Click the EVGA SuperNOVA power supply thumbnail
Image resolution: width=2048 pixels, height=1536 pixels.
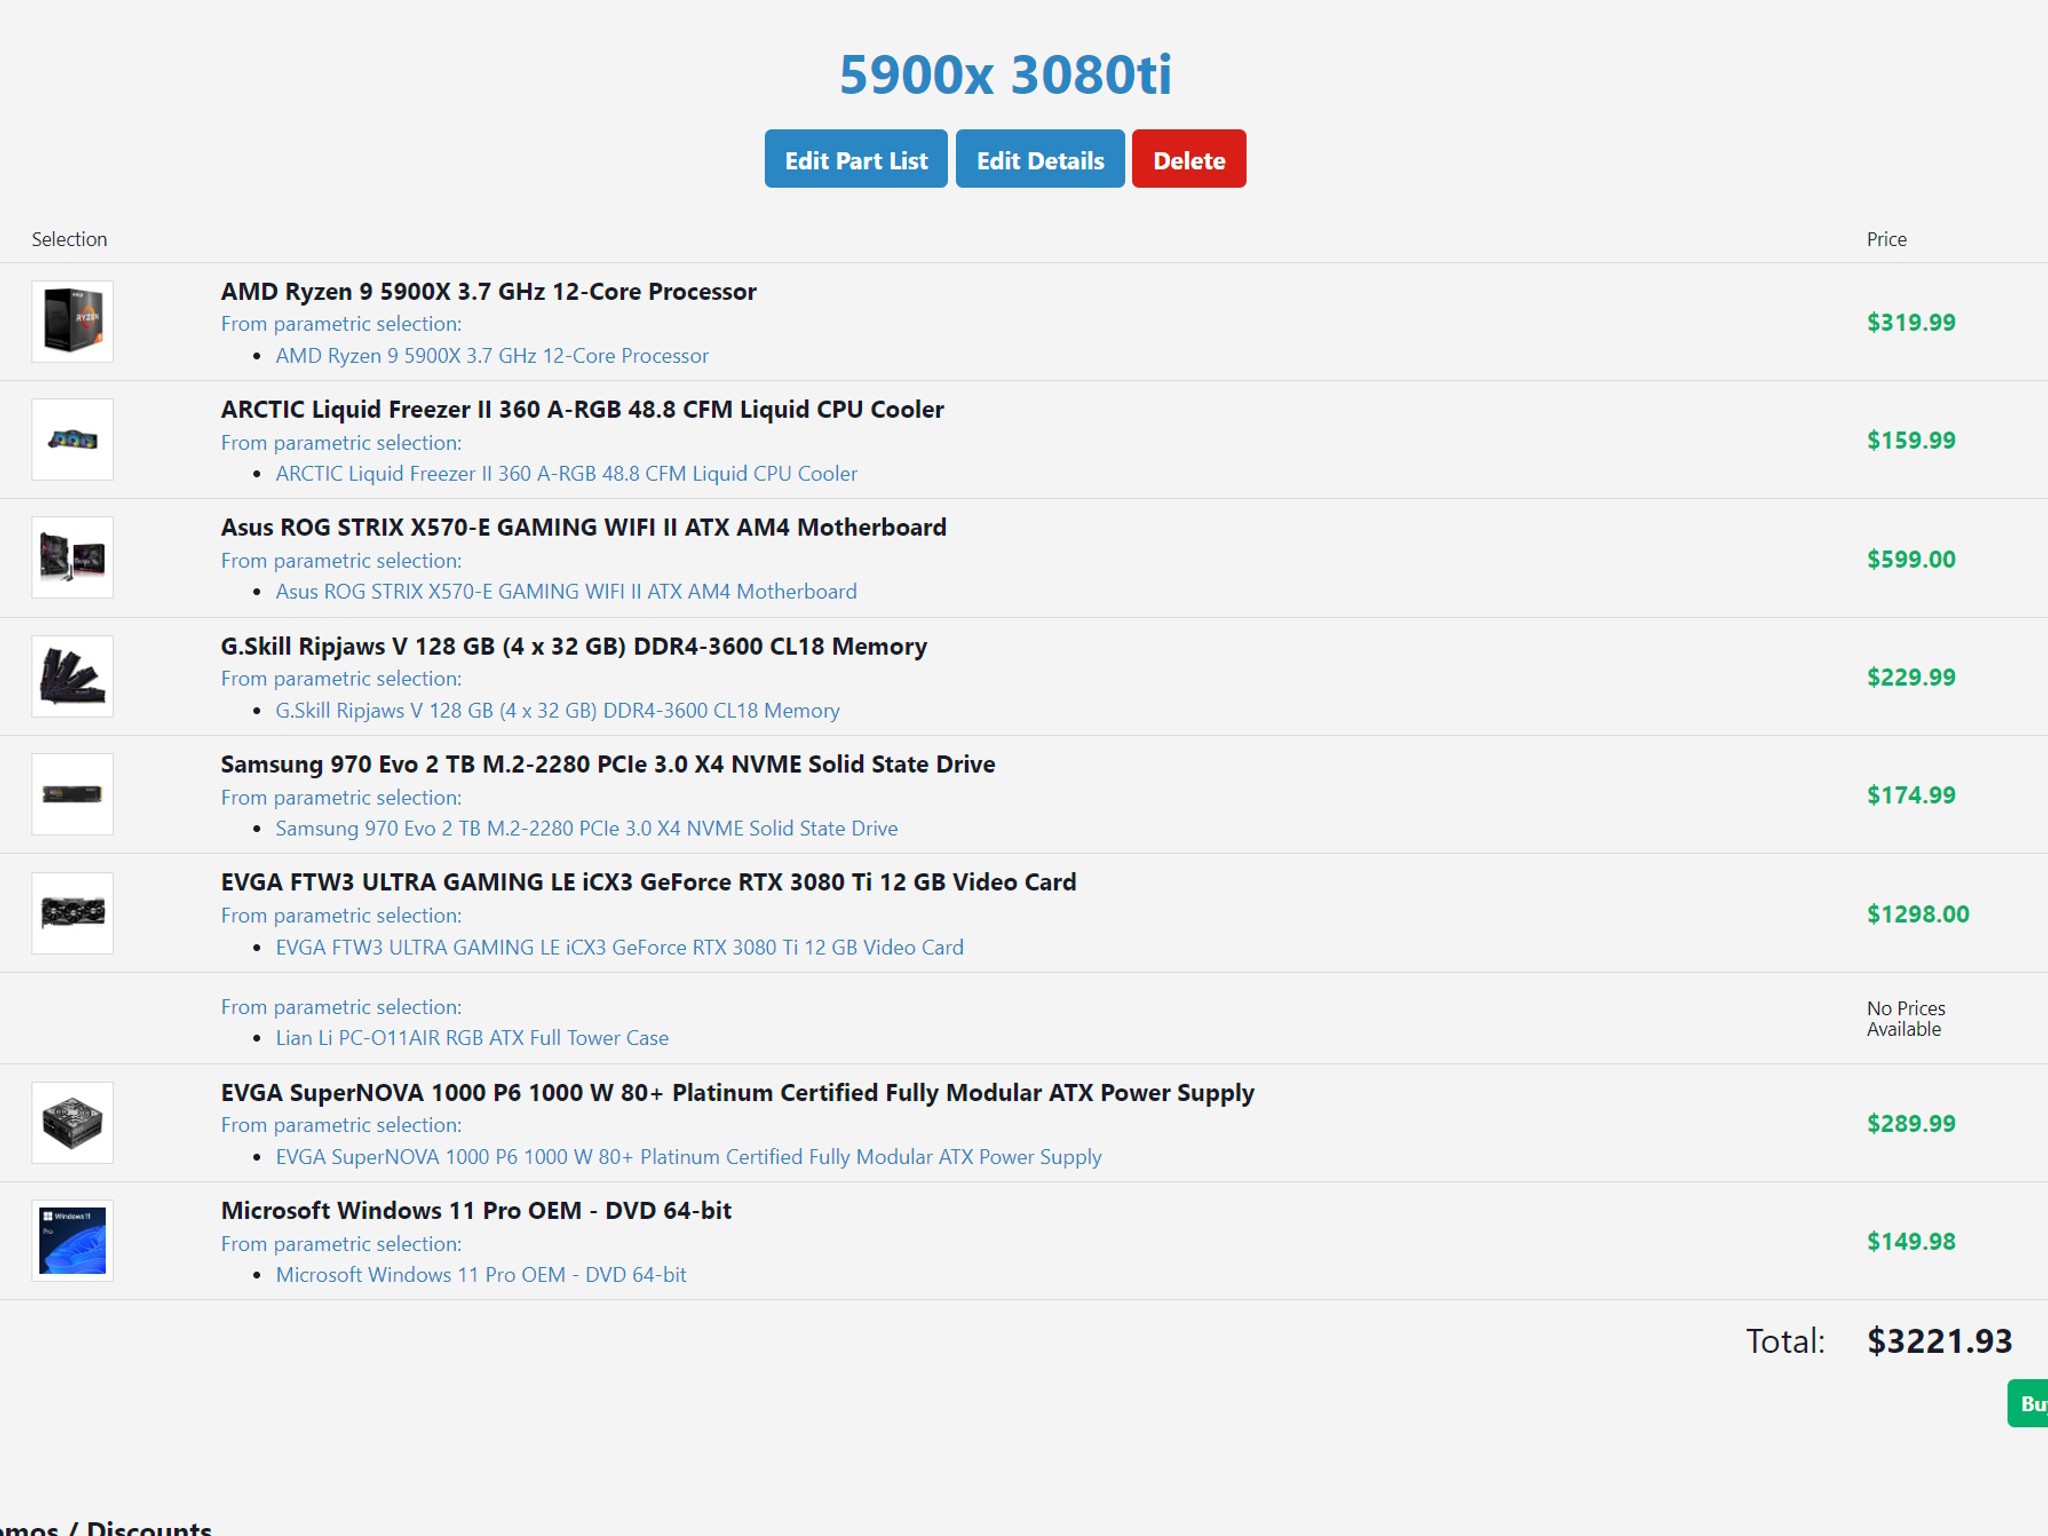[72, 1122]
